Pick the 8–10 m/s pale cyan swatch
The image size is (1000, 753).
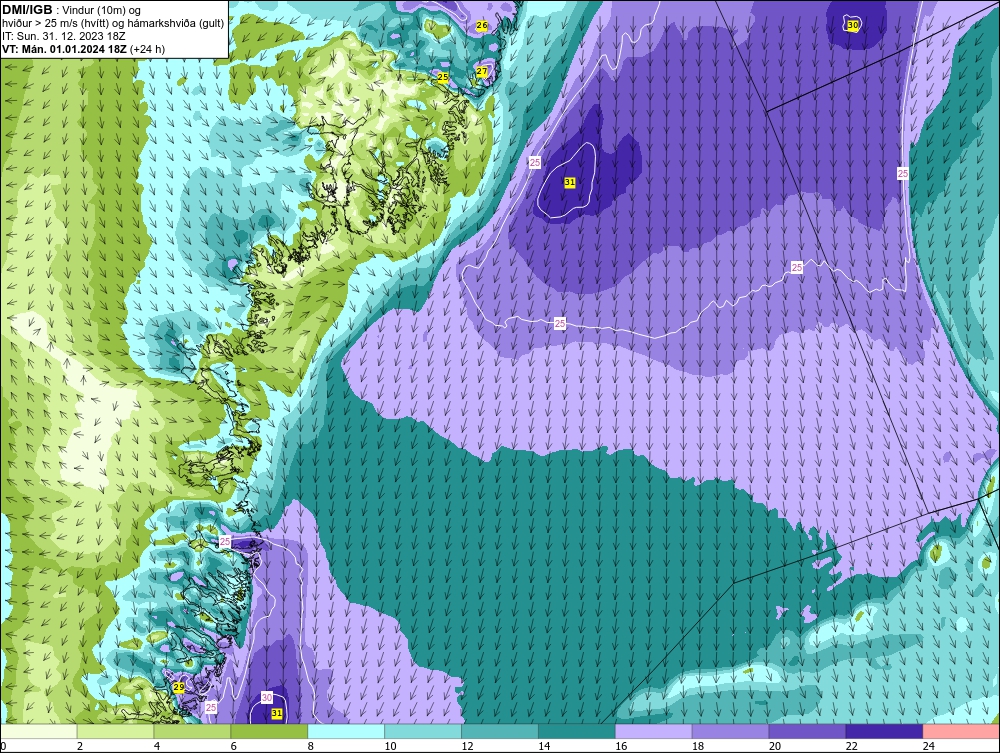(x=346, y=731)
